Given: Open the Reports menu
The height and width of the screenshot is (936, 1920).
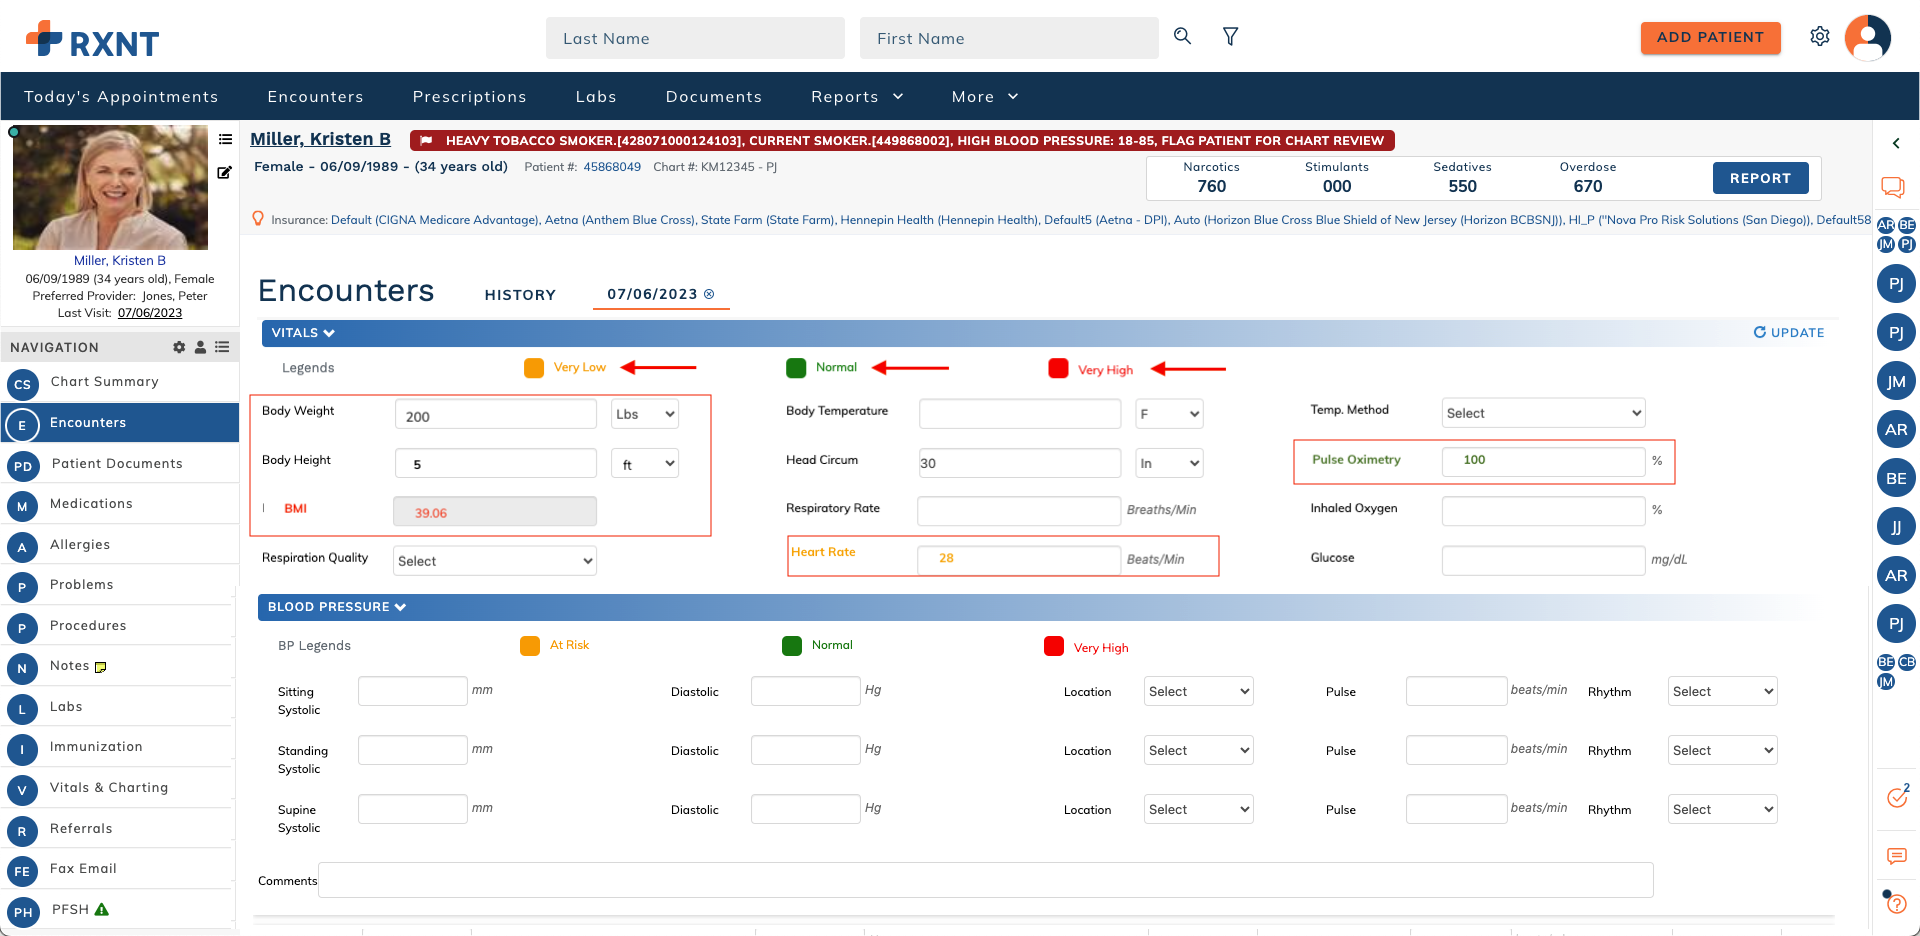Looking at the screenshot, I should [857, 97].
